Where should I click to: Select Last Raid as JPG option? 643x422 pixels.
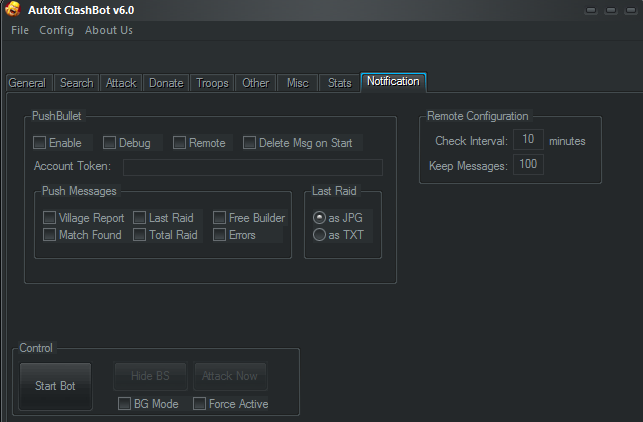pos(319,217)
